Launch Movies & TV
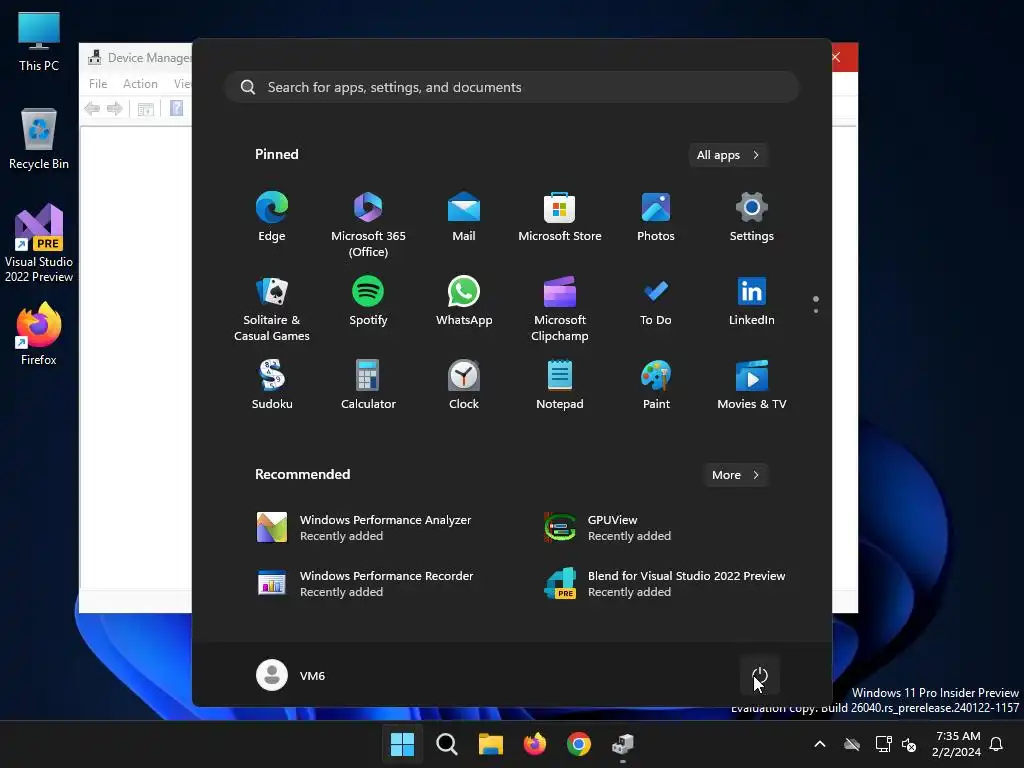Viewport: 1024px width, 768px height. pos(752,385)
